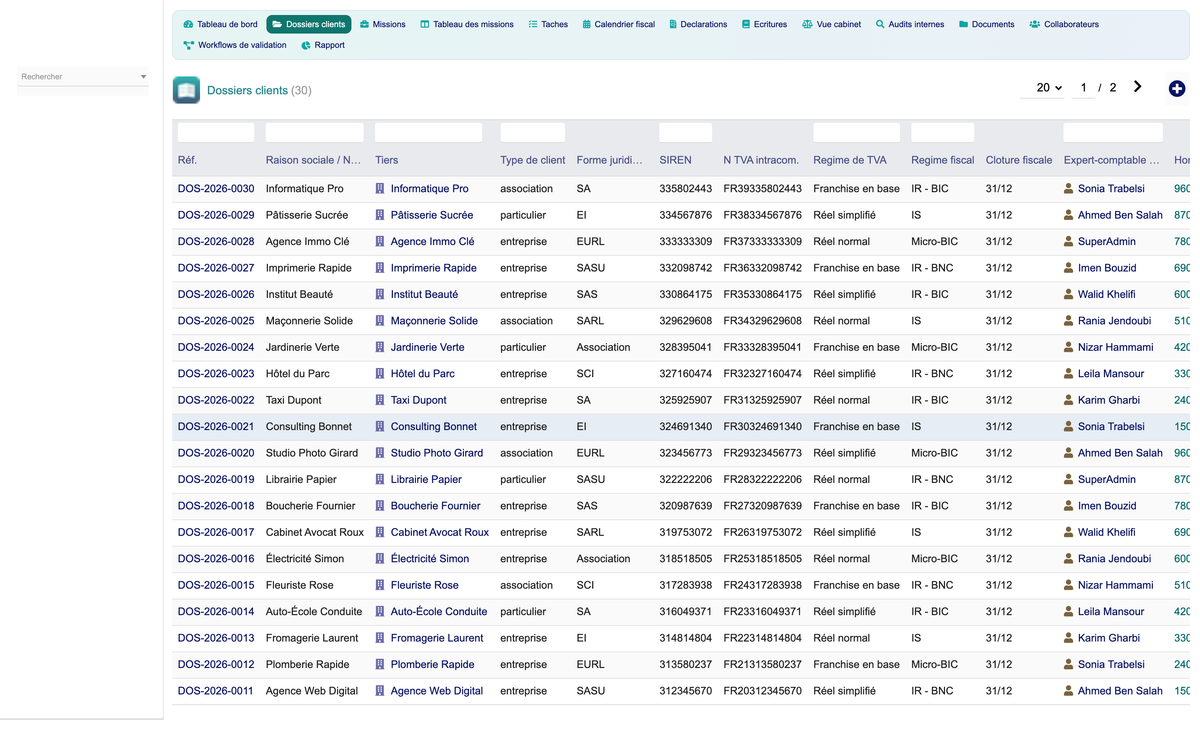Screen dimensions: 1200x743
Task: Open the Rechercher dropdown in sidebar
Action: 83,77
